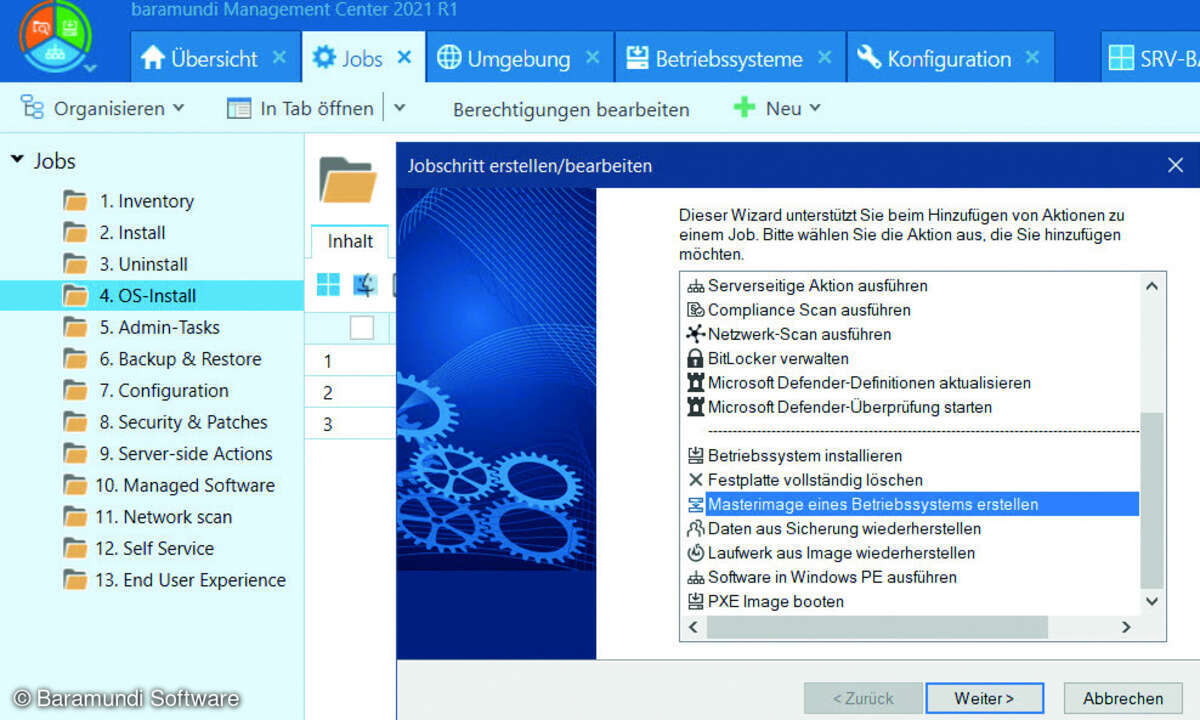Filter content by the Windows logo icon
Image resolution: width=1200 pixels, height=720 pixels.
[328, 285]
